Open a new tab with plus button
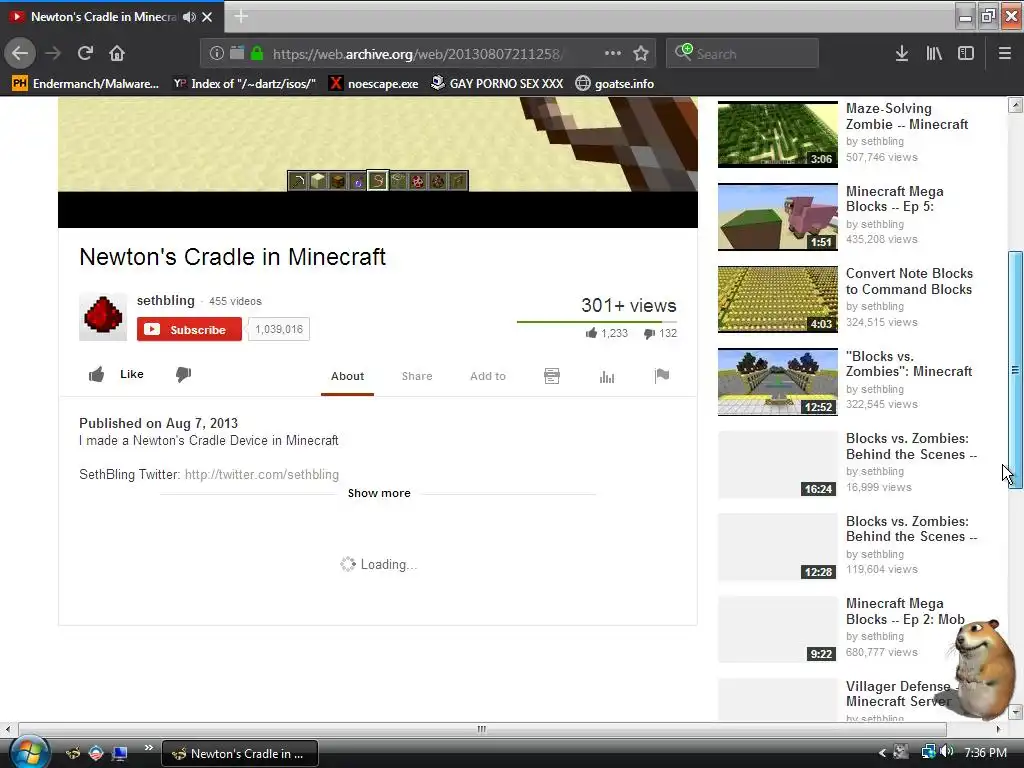 click(241, 16)
